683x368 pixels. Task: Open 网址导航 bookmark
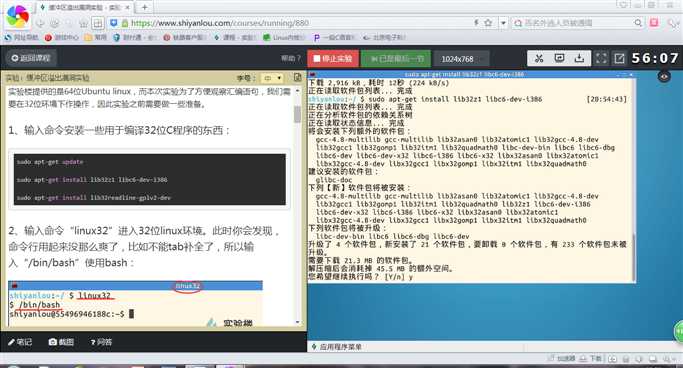tap(22, 37)
